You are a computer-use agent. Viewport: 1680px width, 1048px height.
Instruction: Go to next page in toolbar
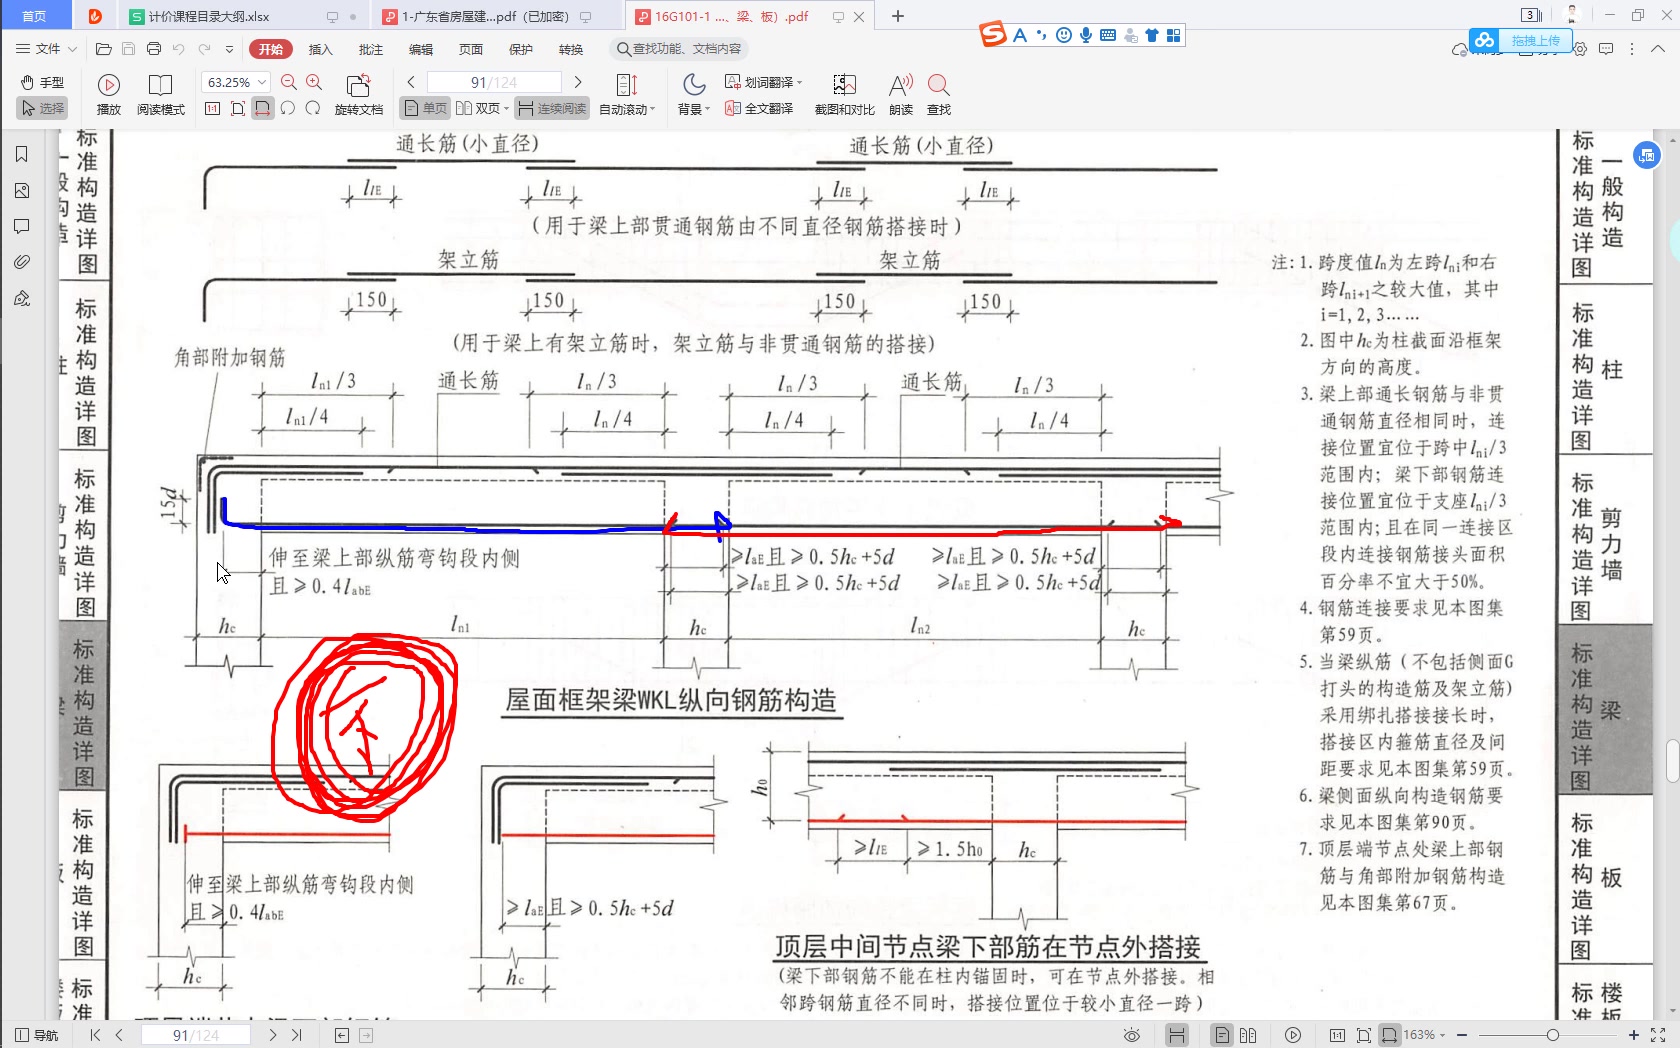pos(578,82)
